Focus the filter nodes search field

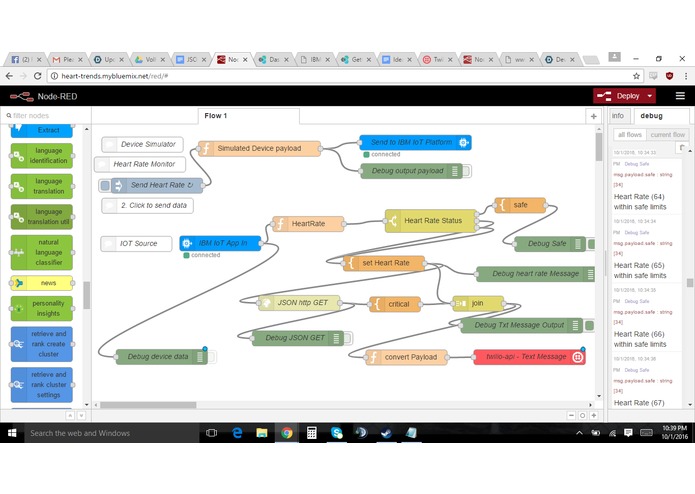pyautogui.click(x=47, y=116)
